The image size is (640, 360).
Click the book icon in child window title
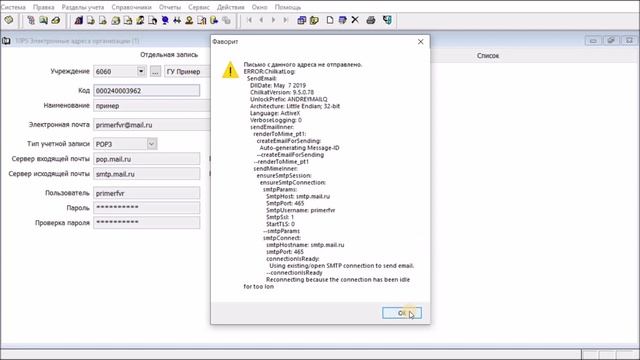[x=6, y=41]
